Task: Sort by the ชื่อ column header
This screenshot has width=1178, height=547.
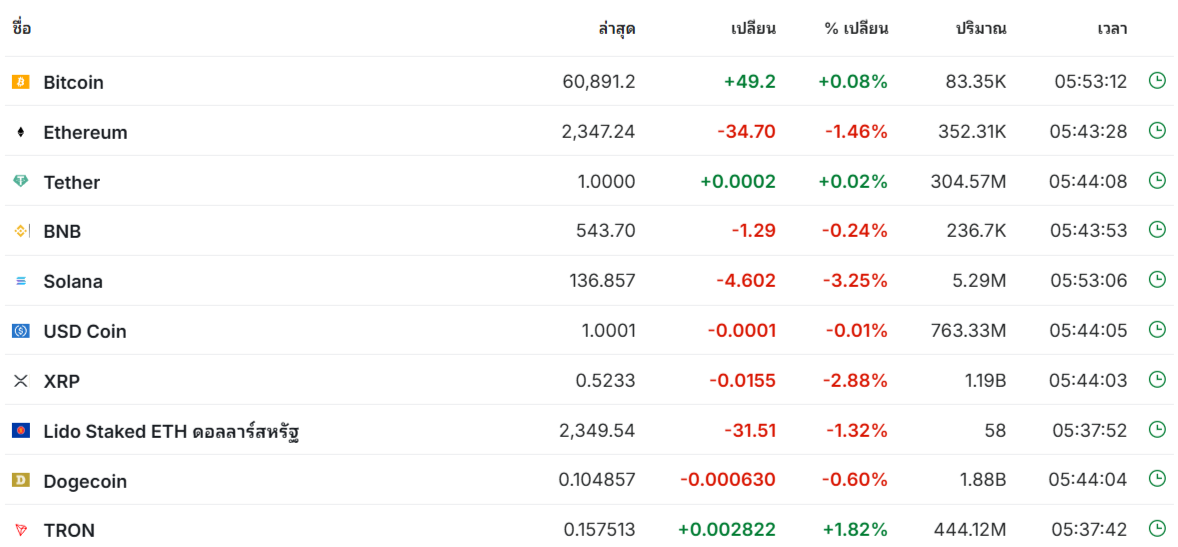Action: (22, 29)
